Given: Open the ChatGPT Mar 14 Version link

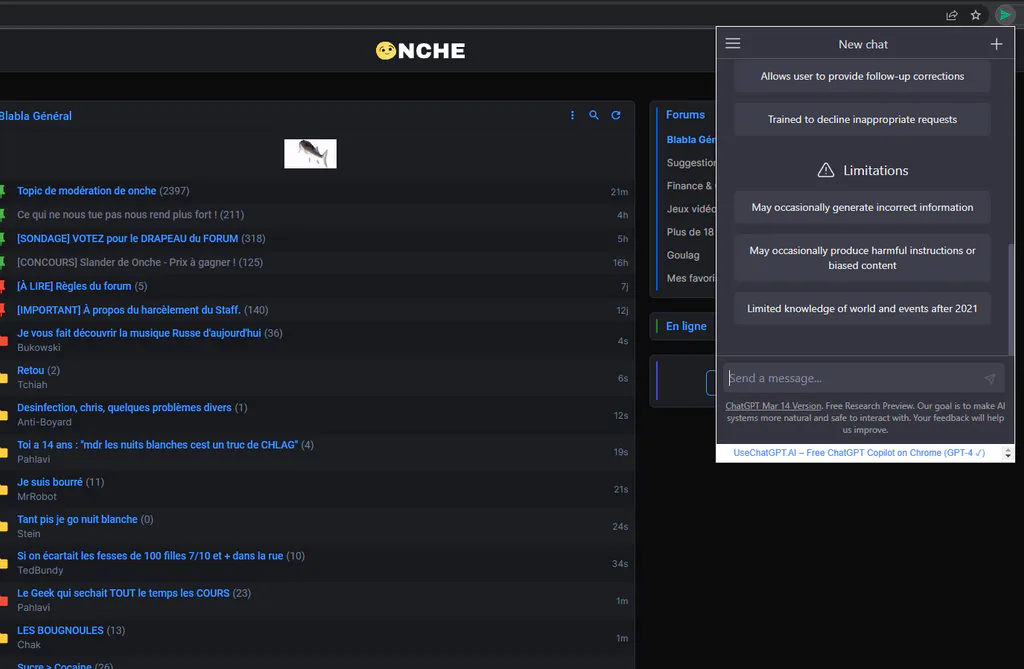Looking at the screenshot, I should [x=773, y=406].
